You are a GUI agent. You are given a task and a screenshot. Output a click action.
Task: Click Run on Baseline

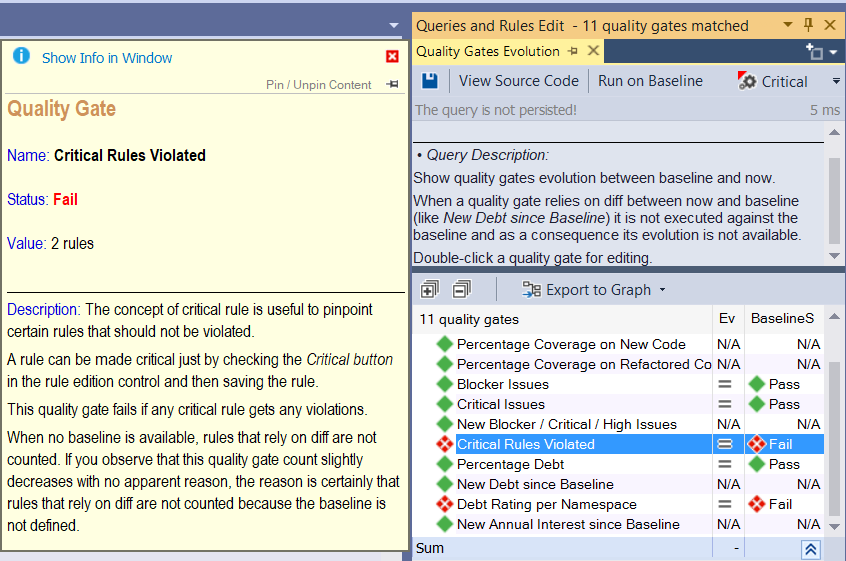650,81
